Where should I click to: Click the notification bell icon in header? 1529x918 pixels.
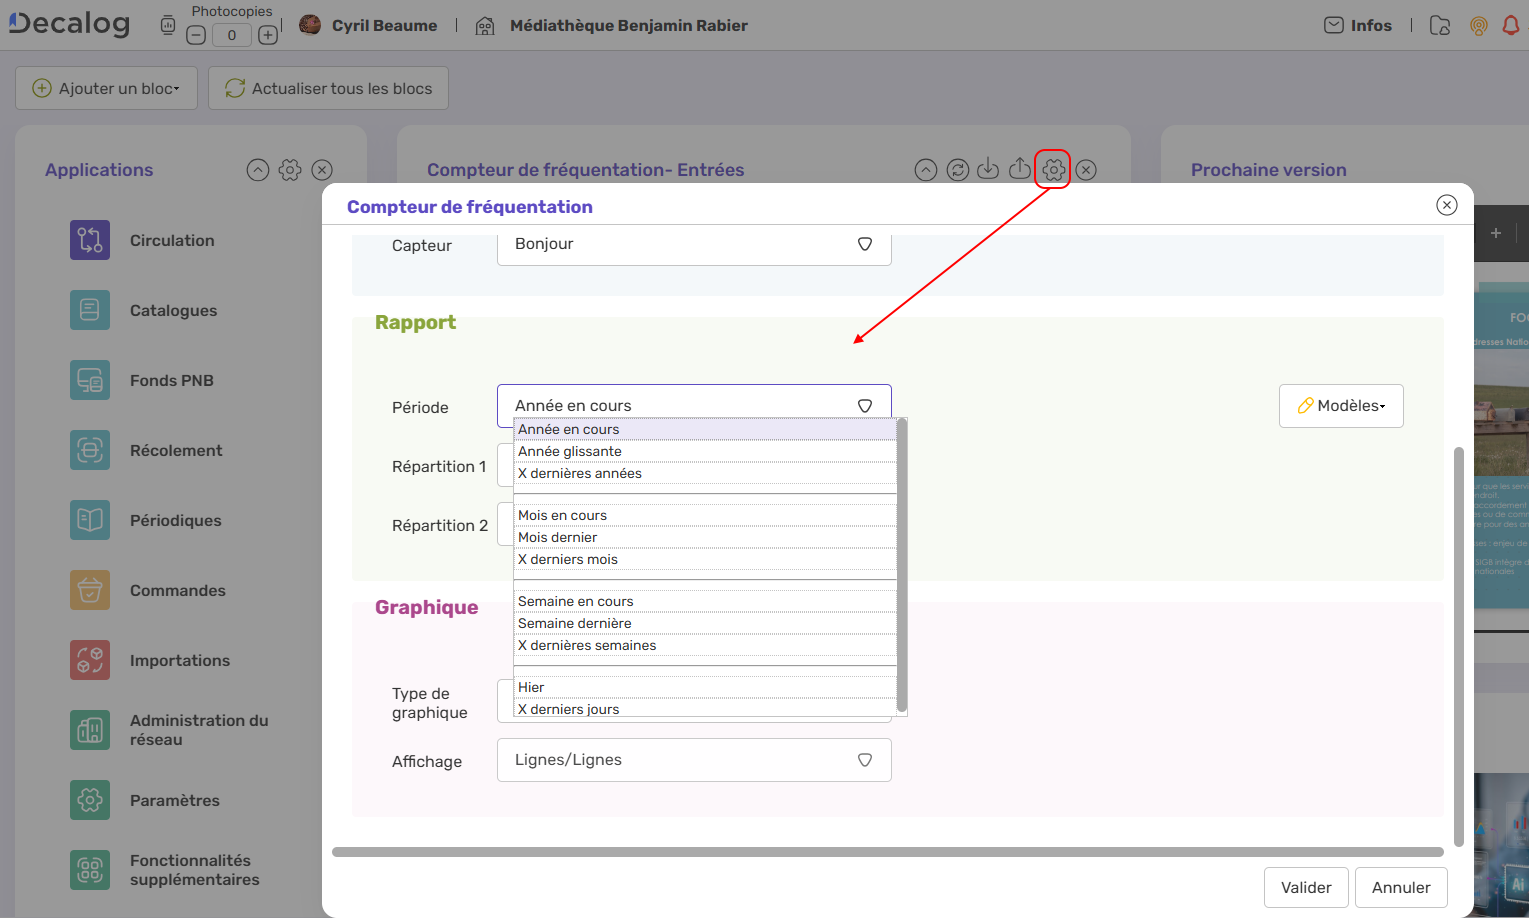coord(1510,26)
